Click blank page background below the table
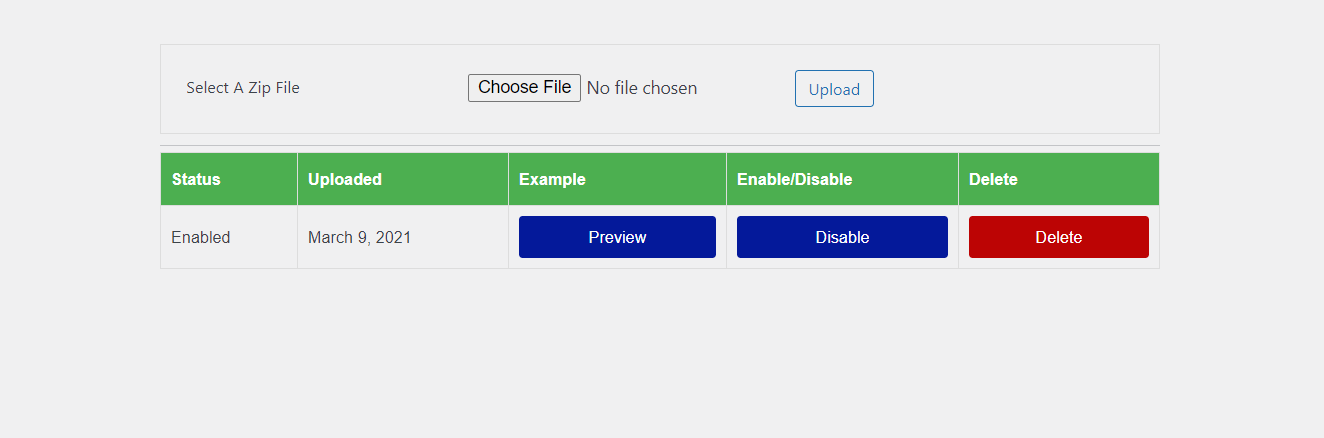1324x438 pixels. (x=660, y=350)
